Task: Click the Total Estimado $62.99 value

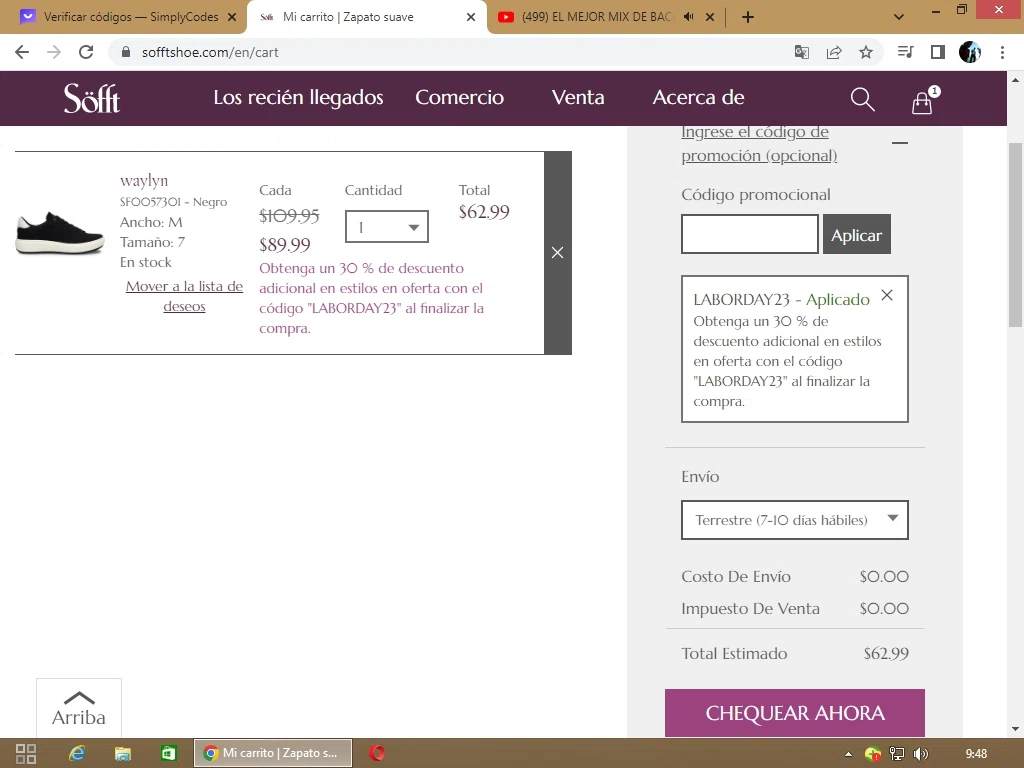Action: pos(886,654)
